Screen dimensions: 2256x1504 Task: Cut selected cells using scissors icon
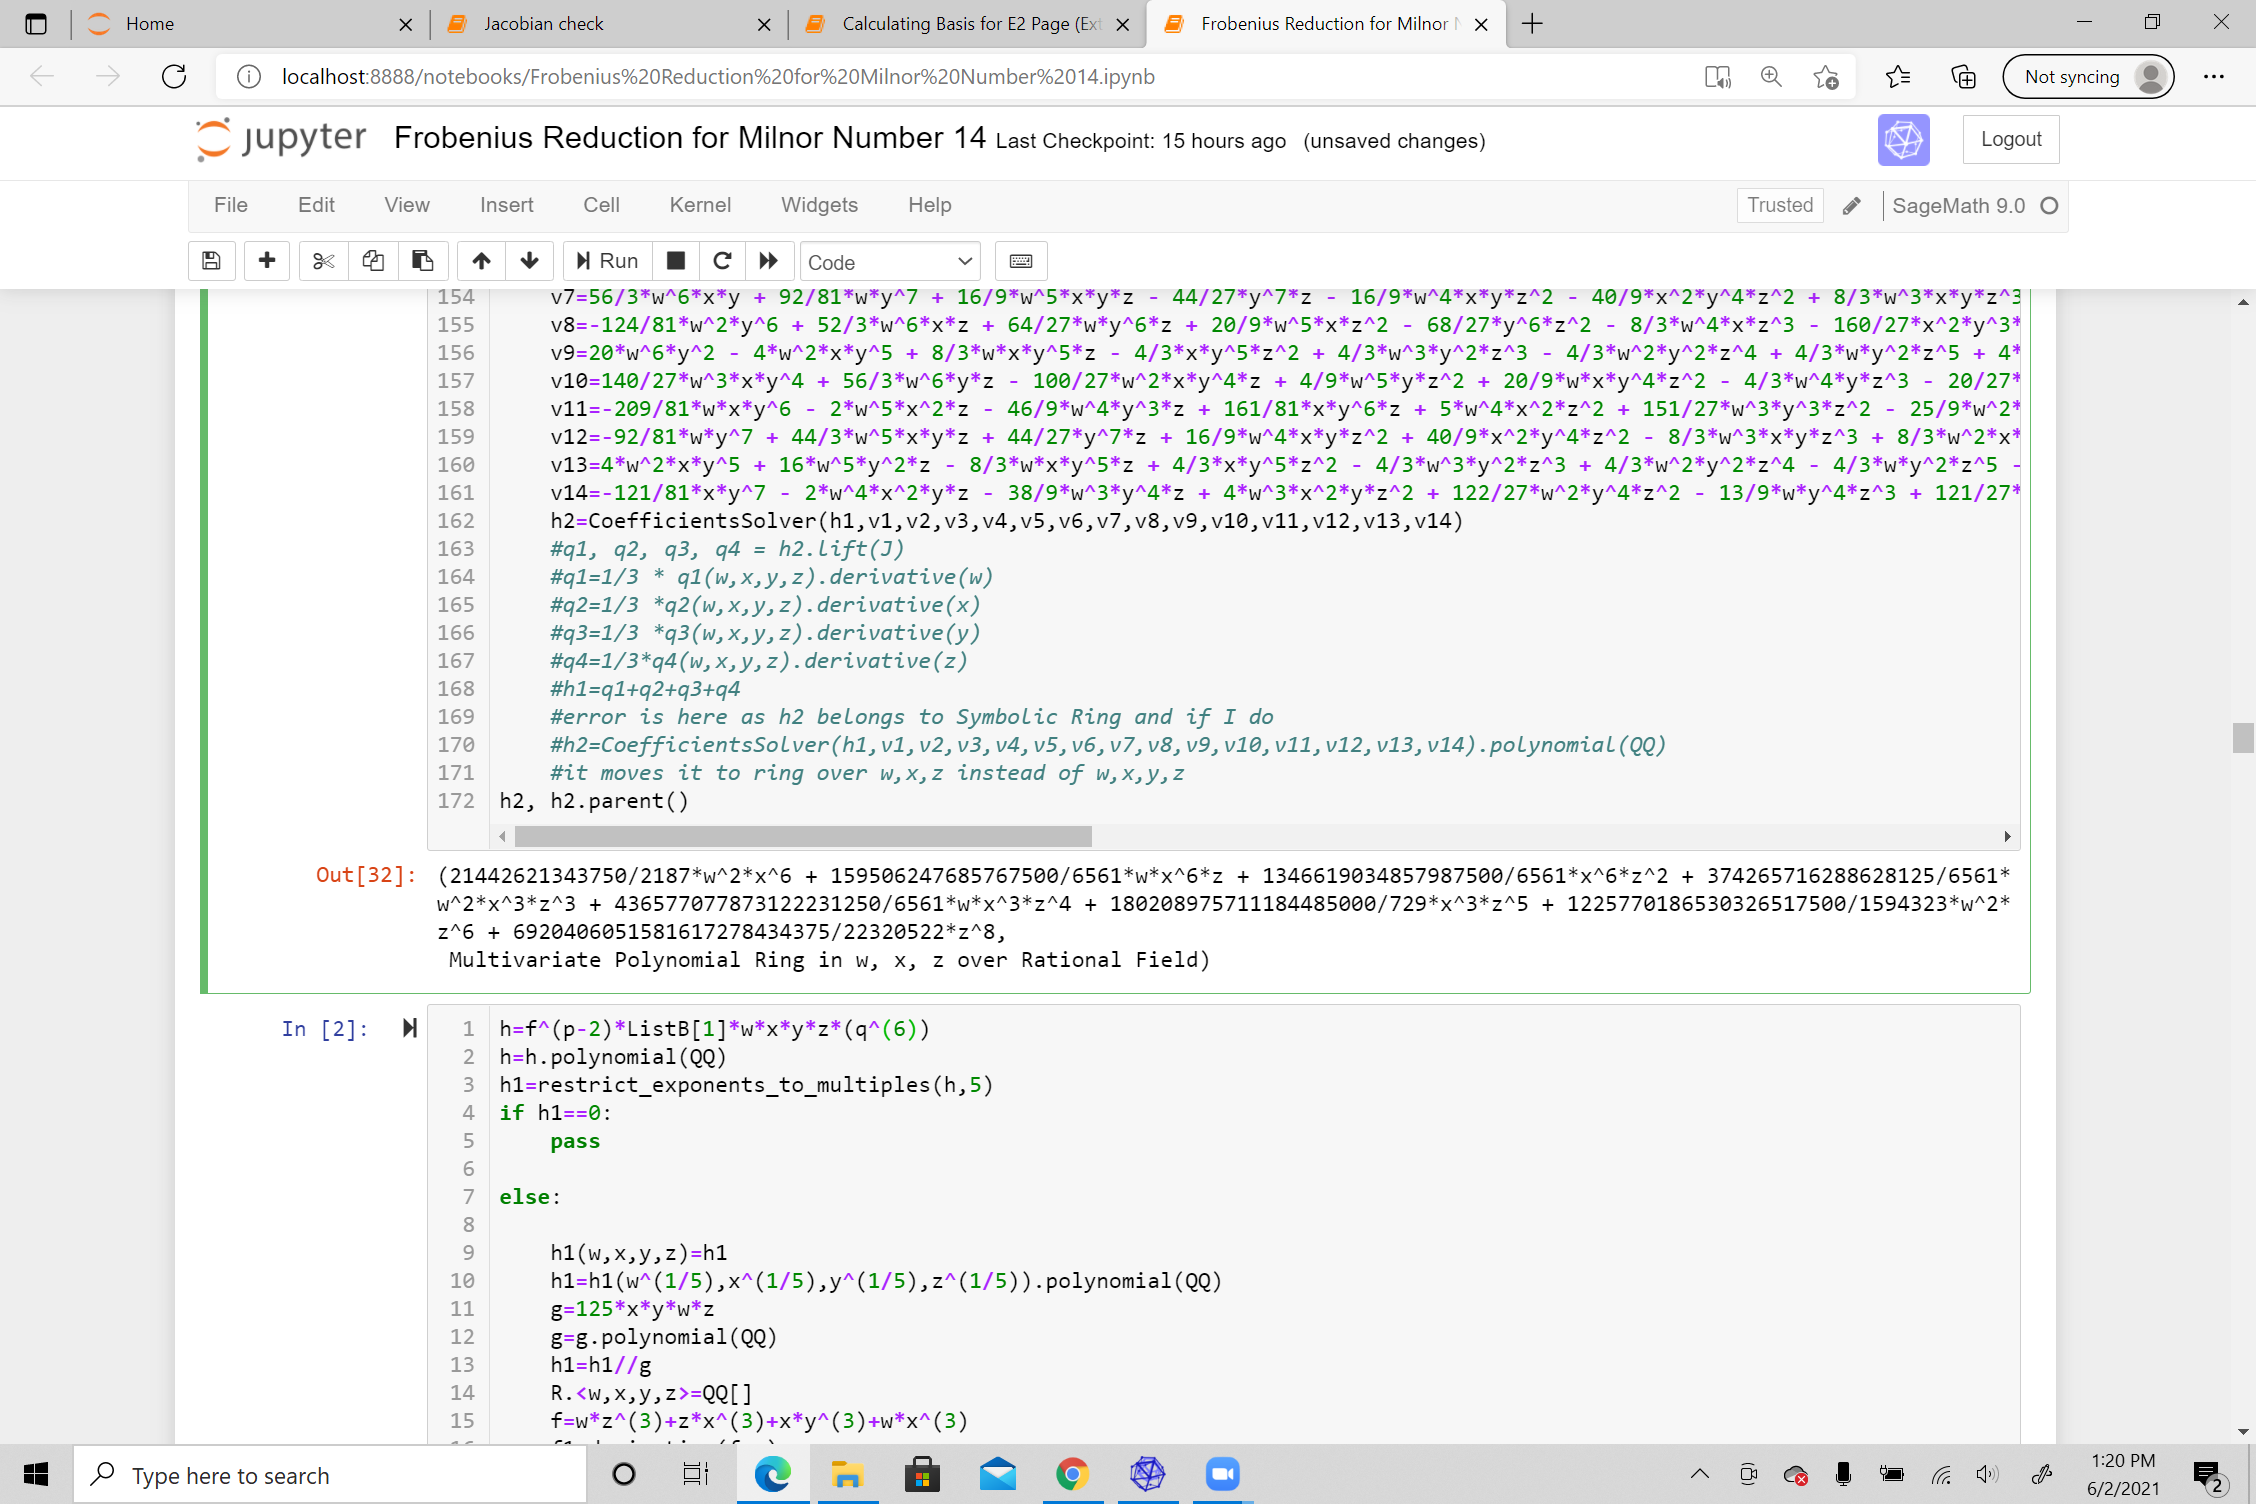pyautogui.click(x=323, y=261)
